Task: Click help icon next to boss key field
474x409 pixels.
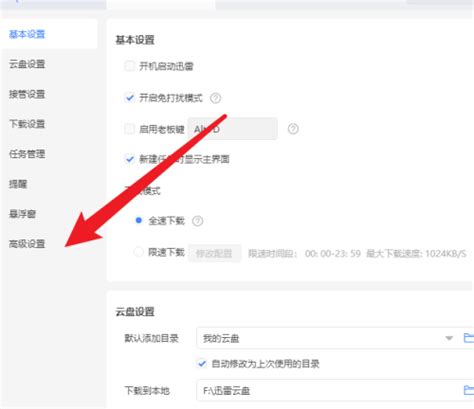Action: [293, 129]
